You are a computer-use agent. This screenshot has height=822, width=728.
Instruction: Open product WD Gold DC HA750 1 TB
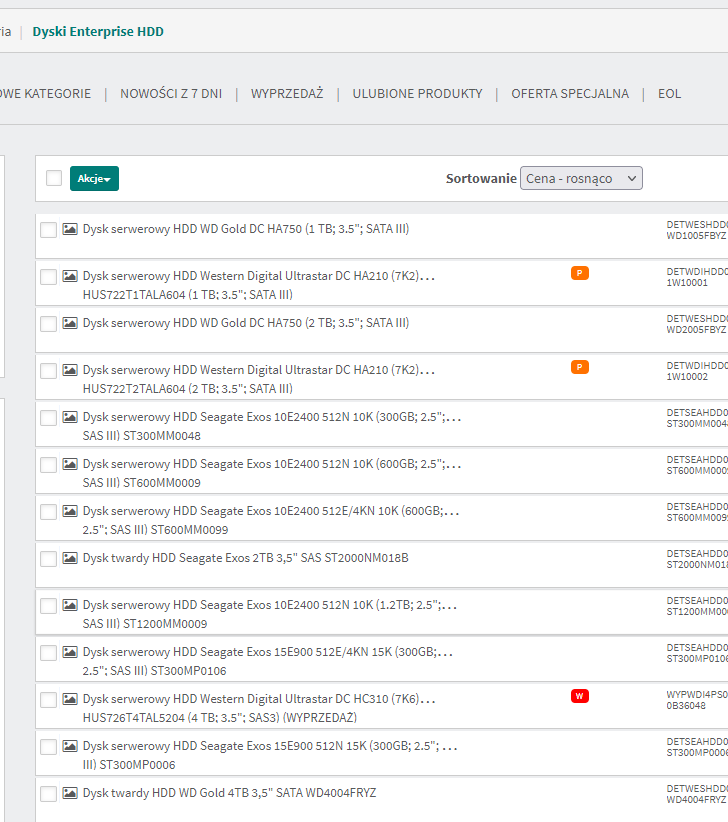[246, 229]
